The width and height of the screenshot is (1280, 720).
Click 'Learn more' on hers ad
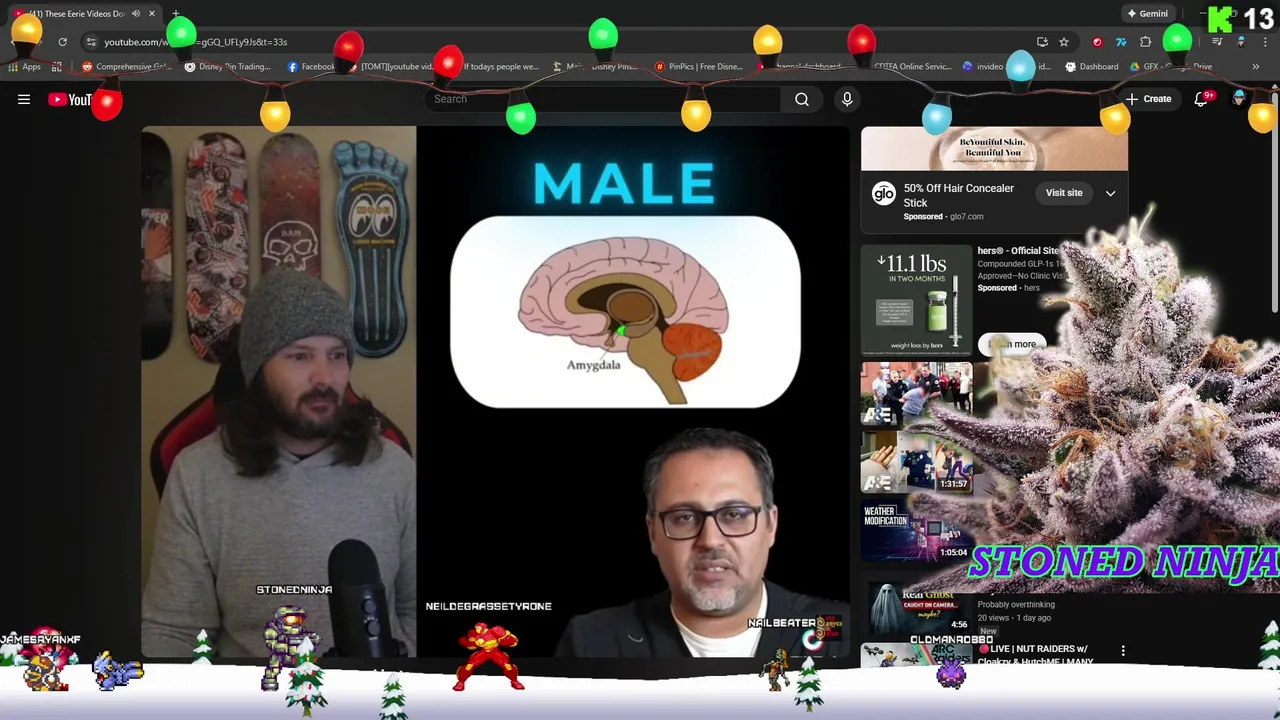click(x=1012, y=344)
